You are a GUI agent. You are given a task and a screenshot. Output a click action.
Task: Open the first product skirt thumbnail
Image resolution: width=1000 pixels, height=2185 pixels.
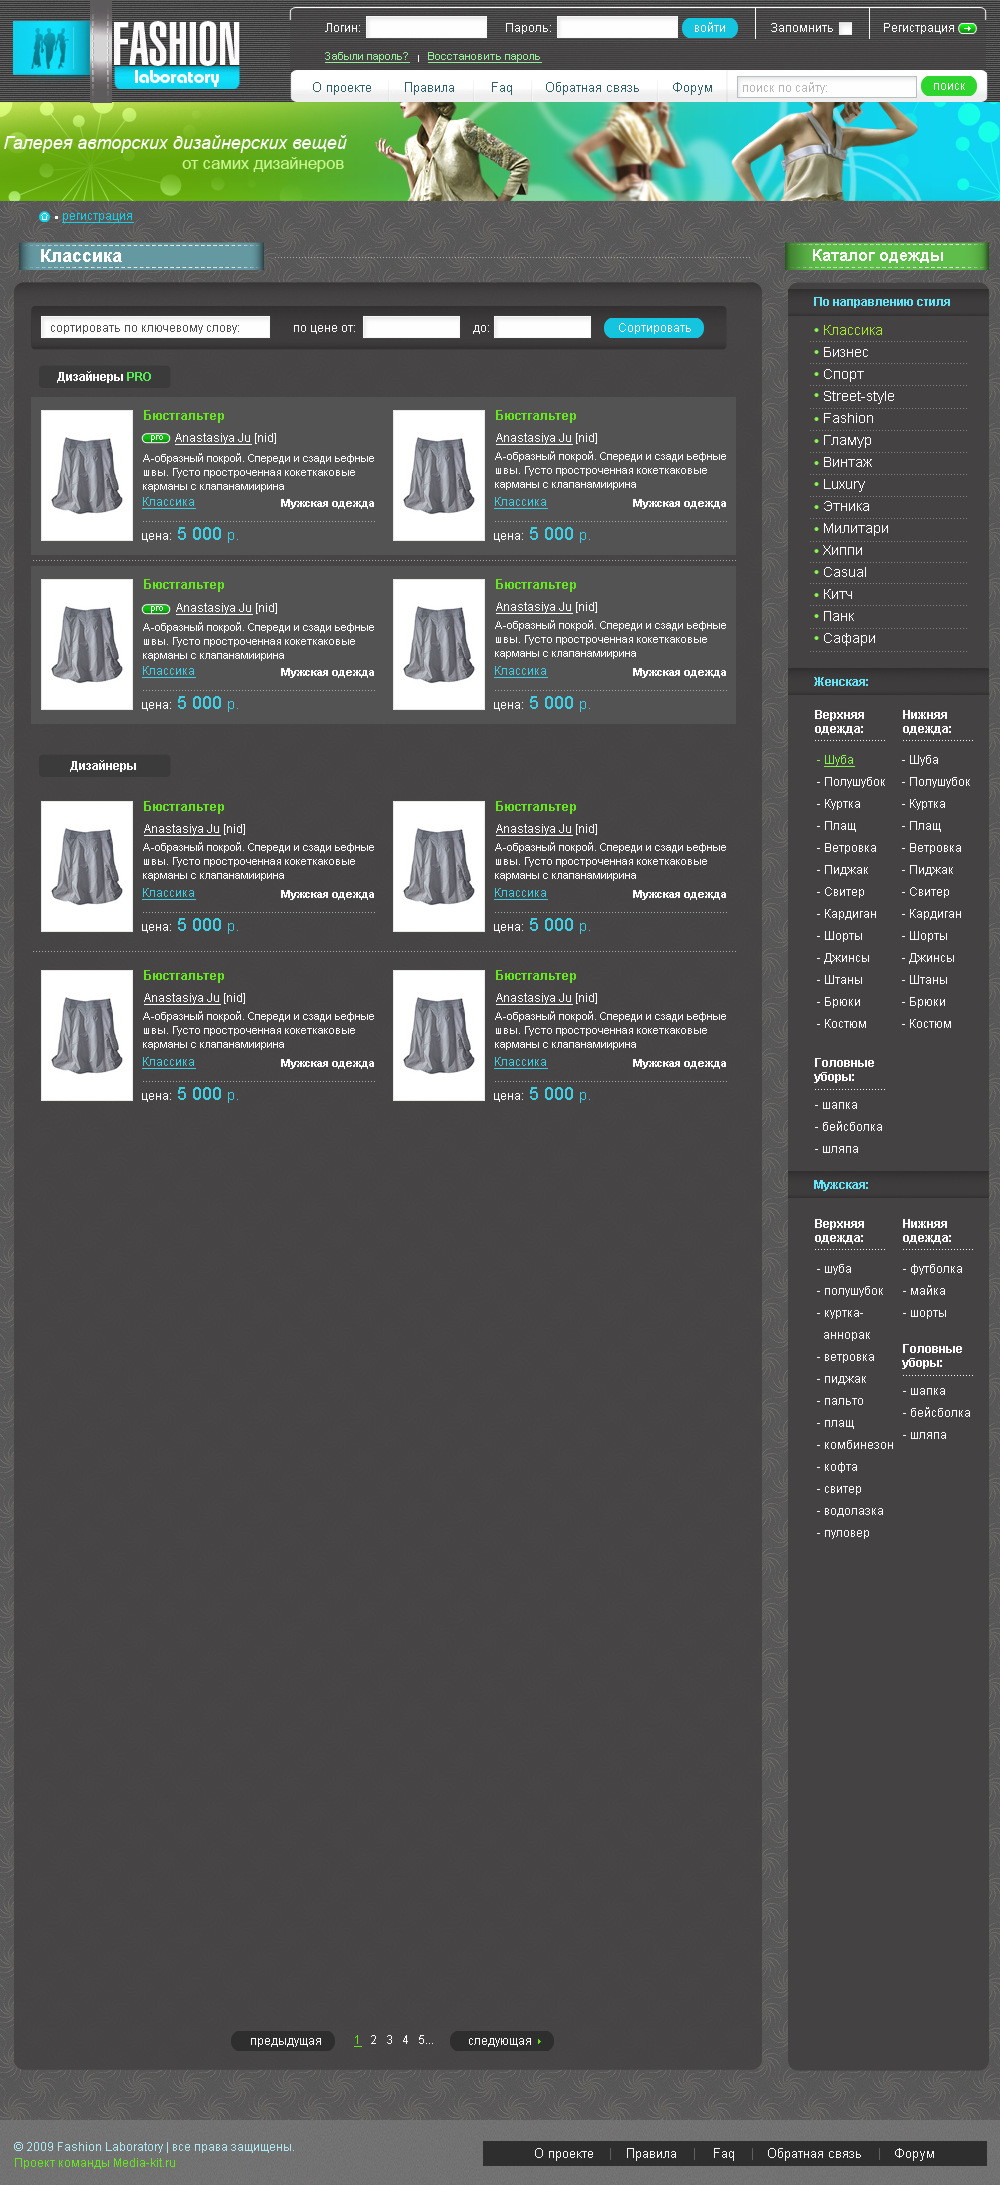[87, 475]
